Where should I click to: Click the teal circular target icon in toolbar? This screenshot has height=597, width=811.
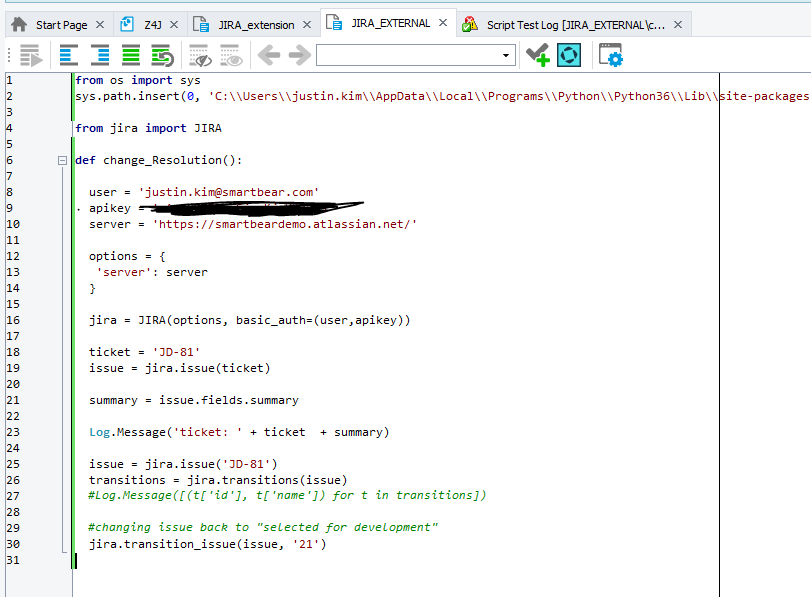[569, 56]
